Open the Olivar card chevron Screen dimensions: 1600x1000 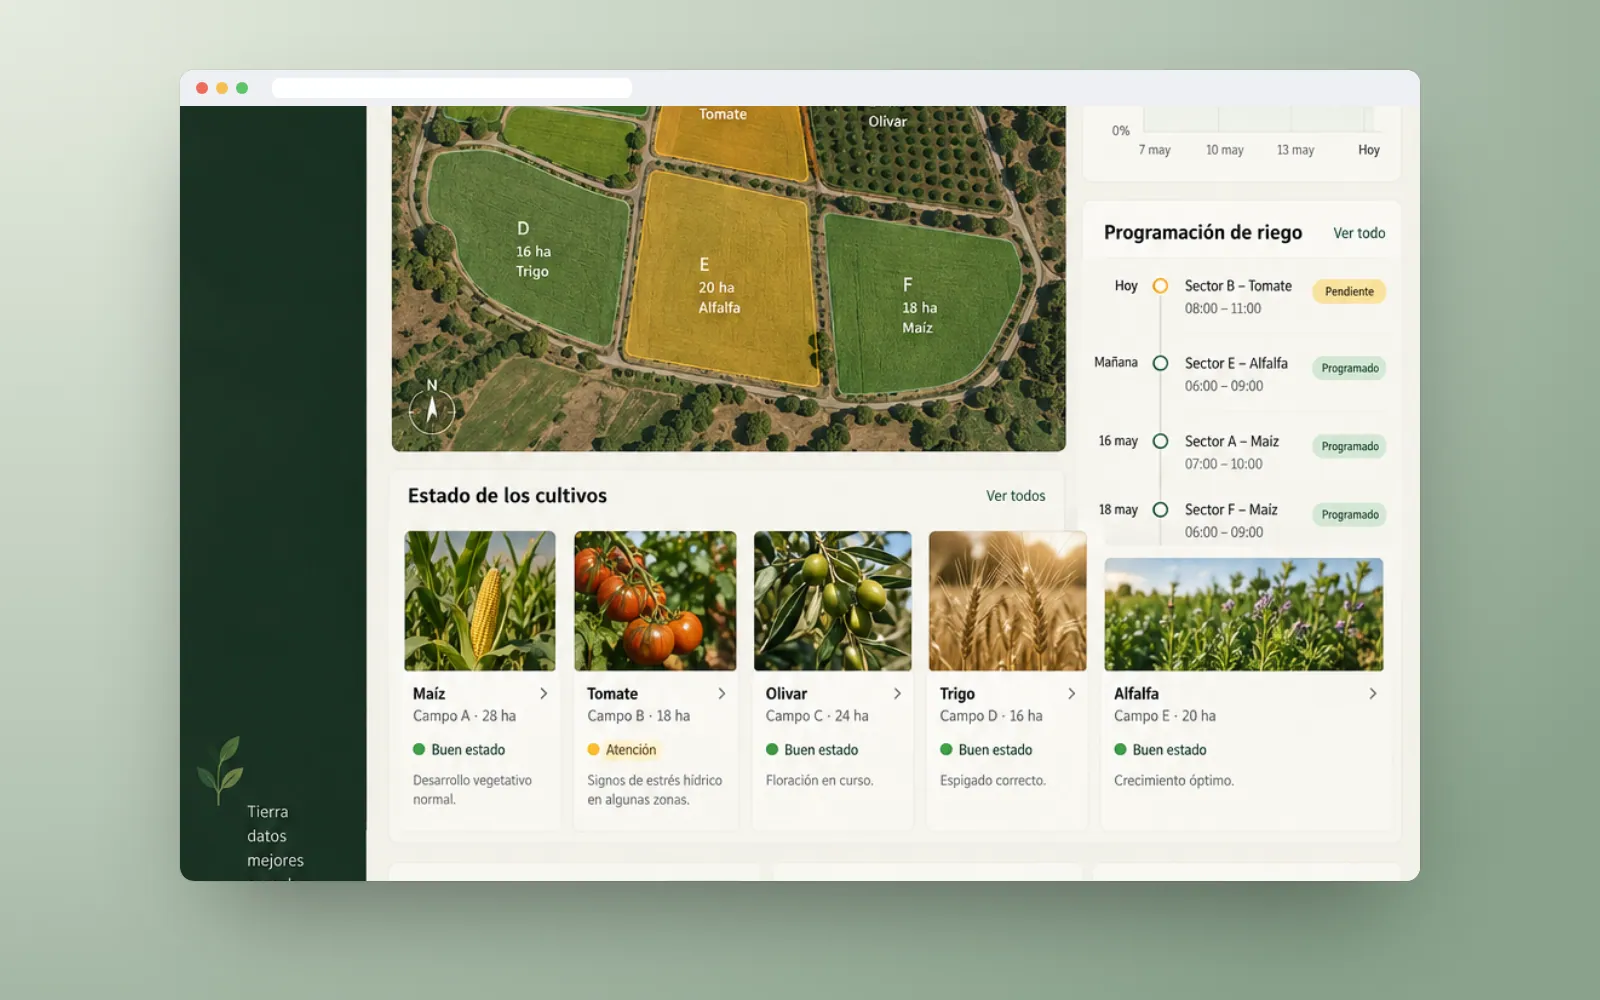[x=897, y=693]
